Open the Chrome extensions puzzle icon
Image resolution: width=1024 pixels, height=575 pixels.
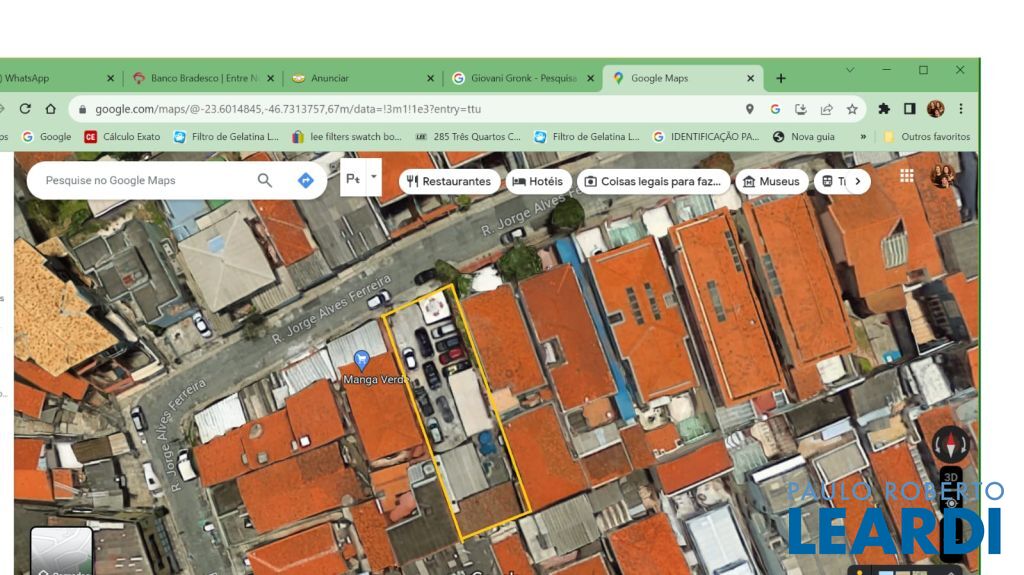pyautogui.click(x=884, y=109)
